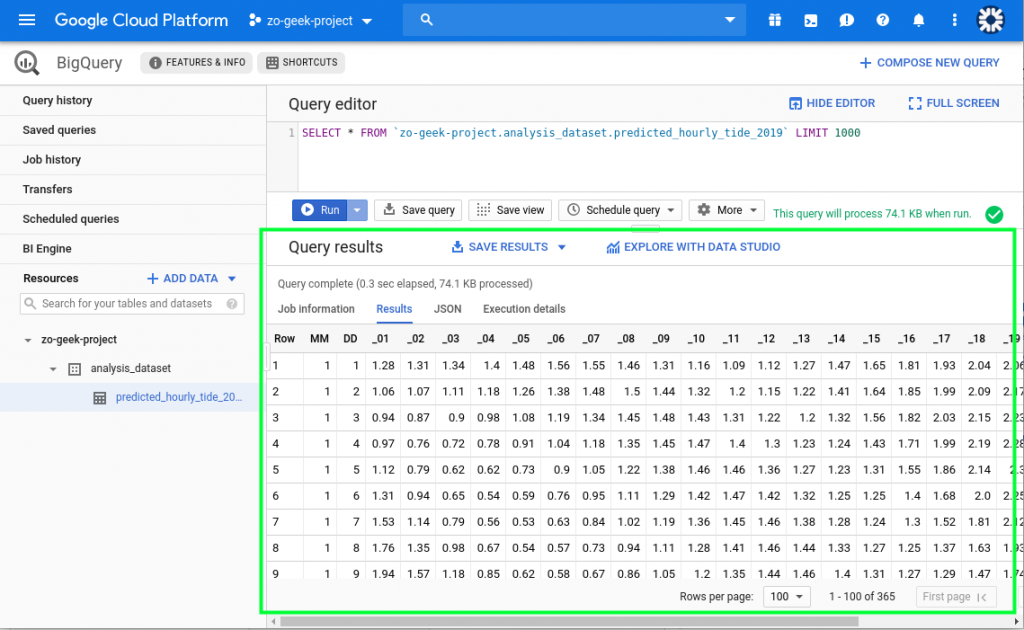Image resolution: width=1024 pixels, height=630 pixels.
Task: Click the Add Data button
Action: tap(184, 279)
